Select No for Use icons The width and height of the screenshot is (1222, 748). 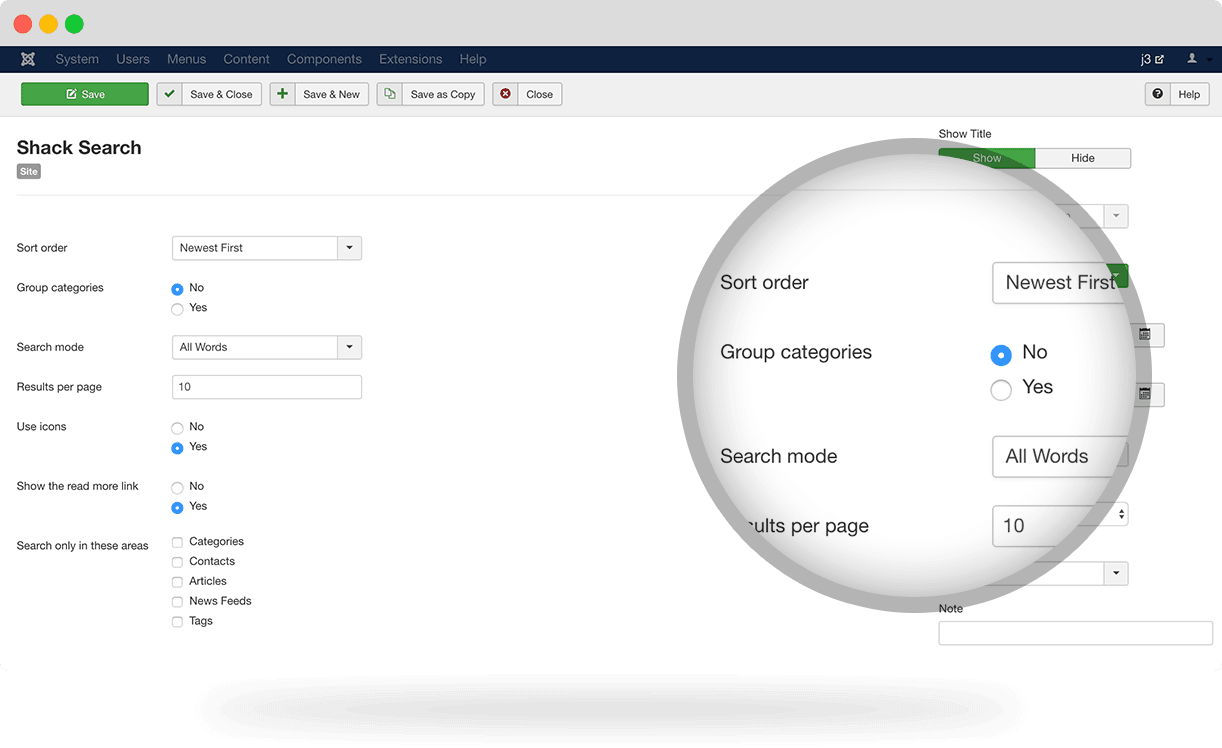(x=177, y=428)
